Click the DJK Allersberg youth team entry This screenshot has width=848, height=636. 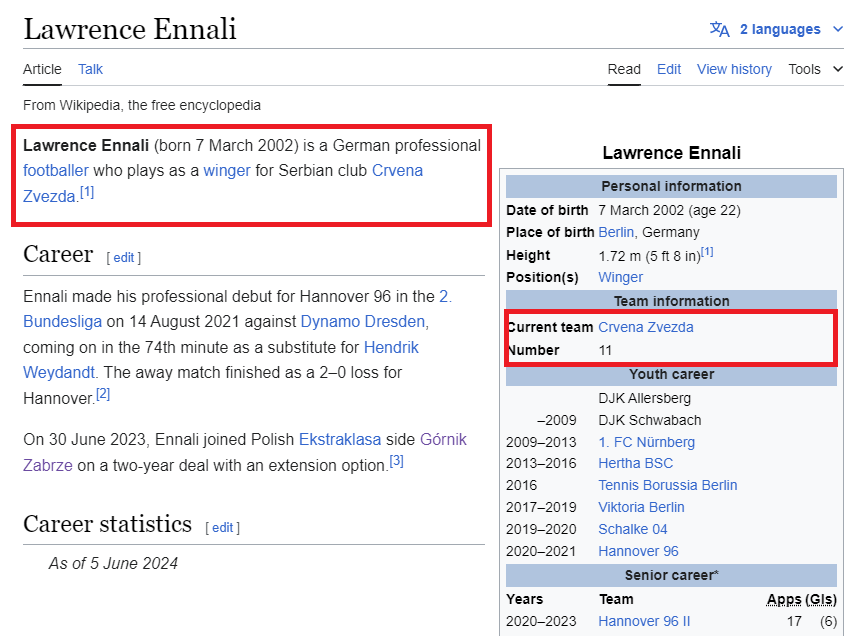pos(645,399)
